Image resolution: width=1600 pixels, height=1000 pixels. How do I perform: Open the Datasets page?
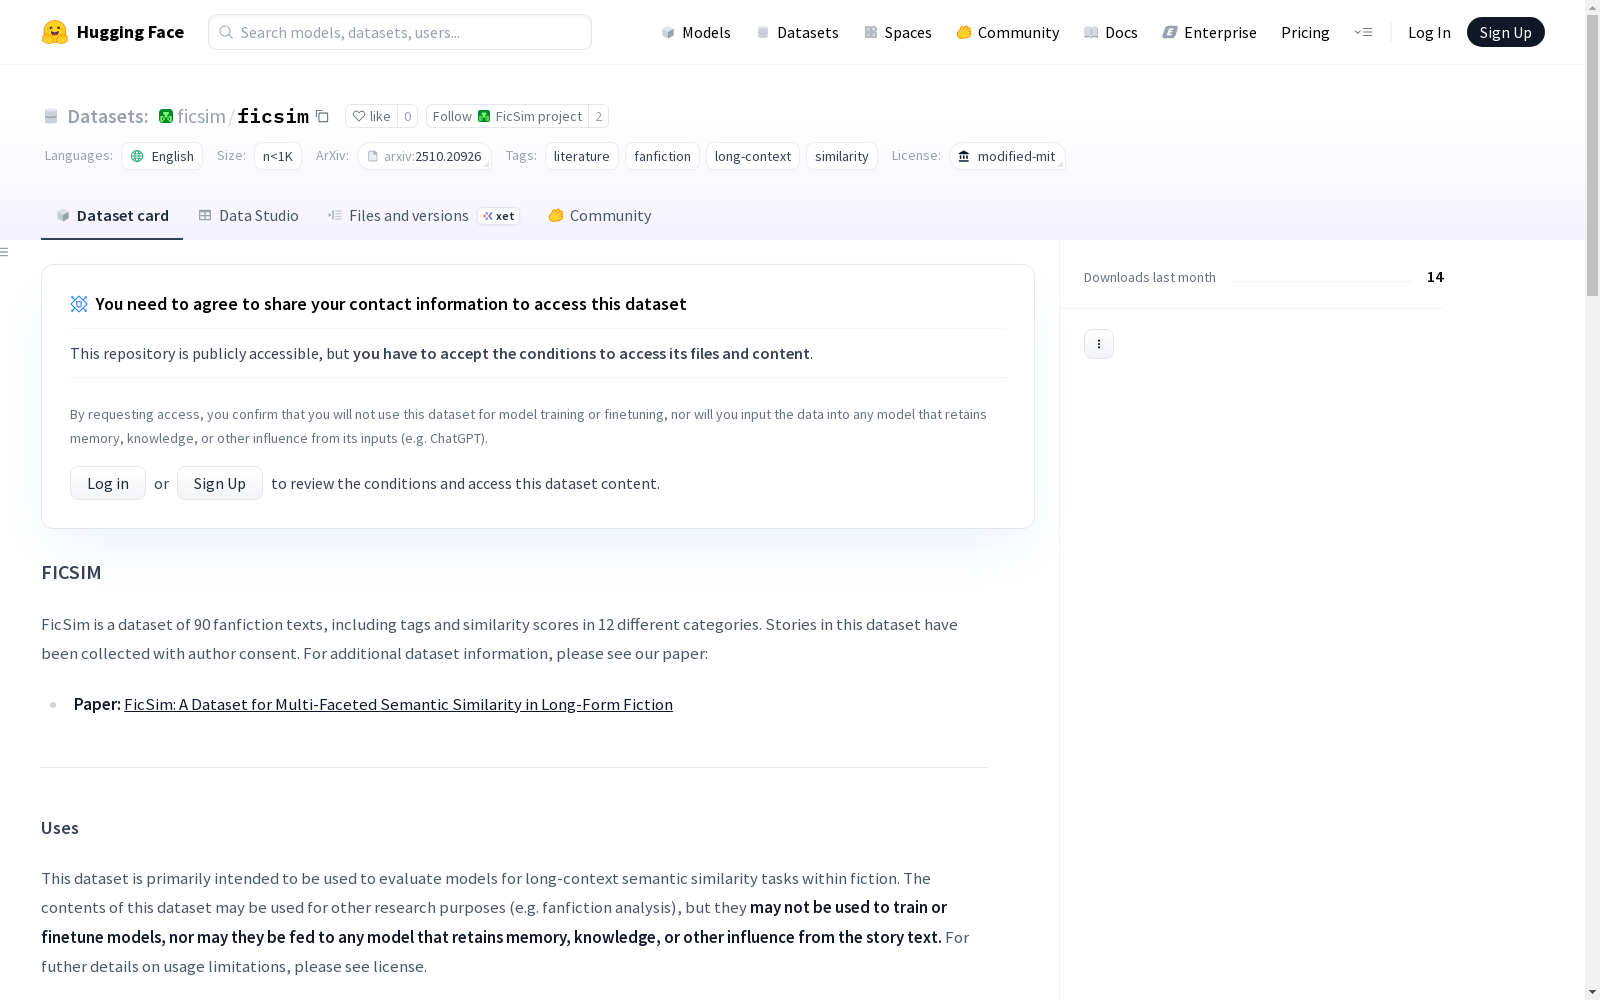pyautogui.click(x=797, y=32)
